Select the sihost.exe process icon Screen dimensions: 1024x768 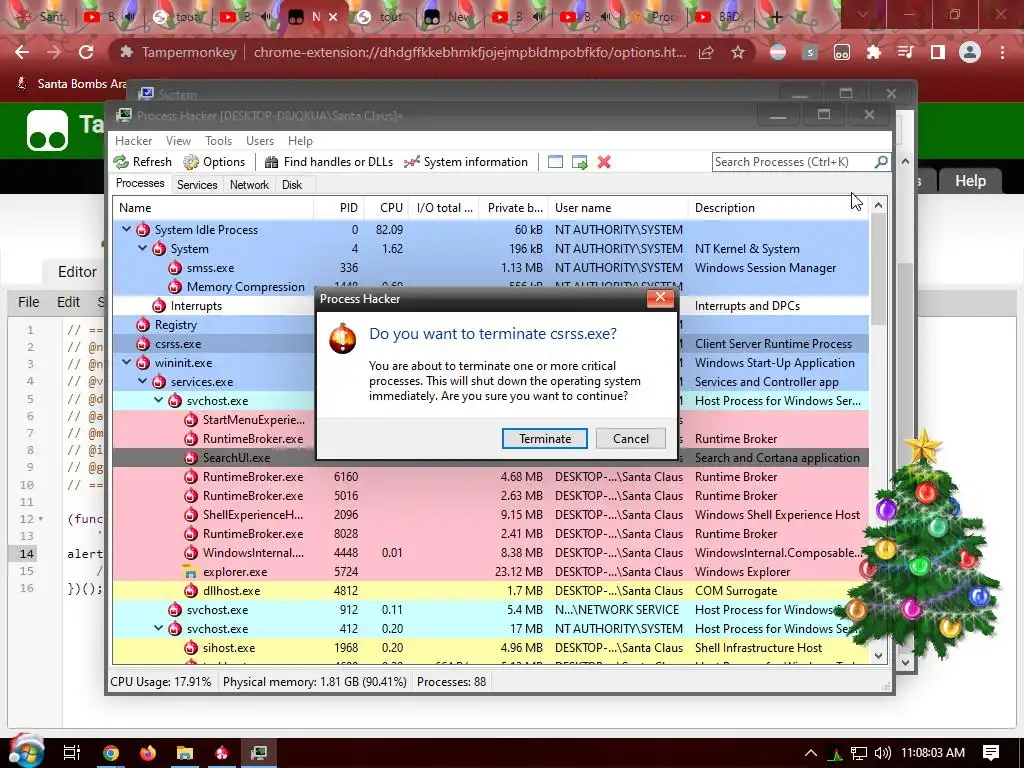tap(190, 648)
